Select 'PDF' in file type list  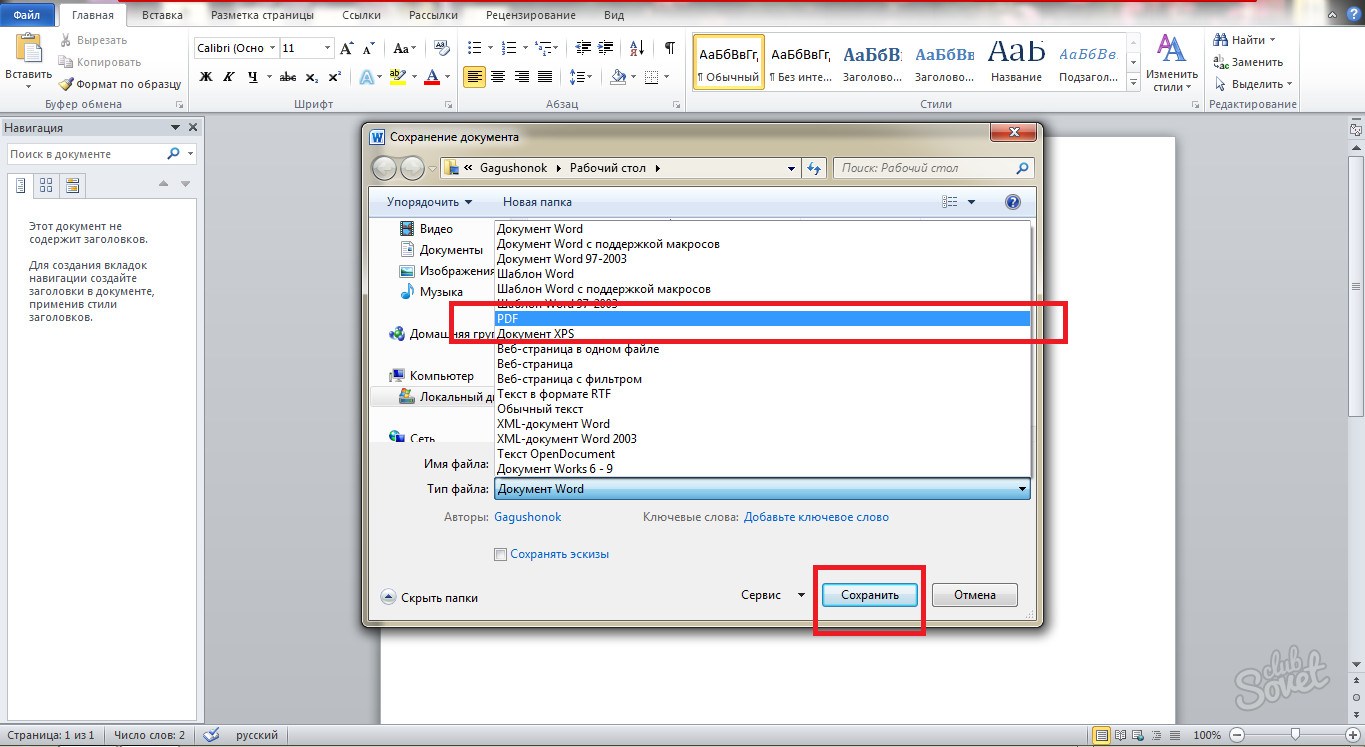(762, 318)
